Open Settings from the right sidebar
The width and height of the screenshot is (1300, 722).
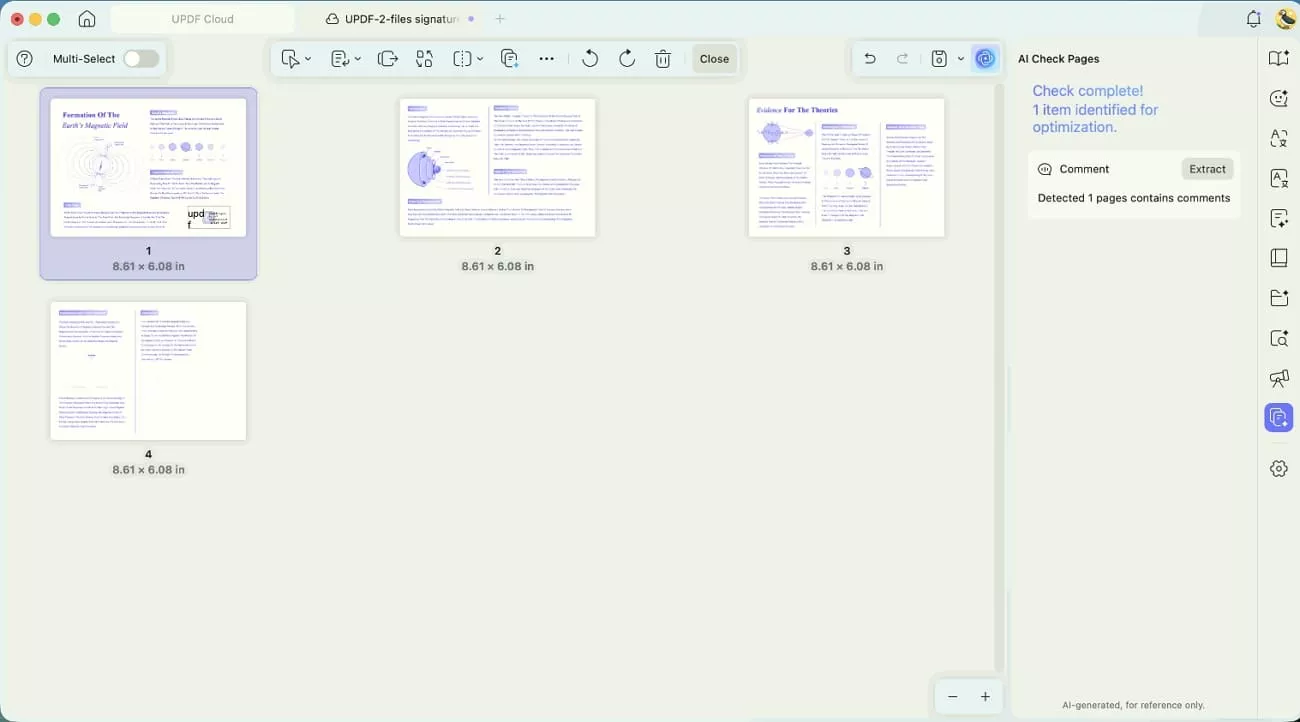pos(1279,467)
